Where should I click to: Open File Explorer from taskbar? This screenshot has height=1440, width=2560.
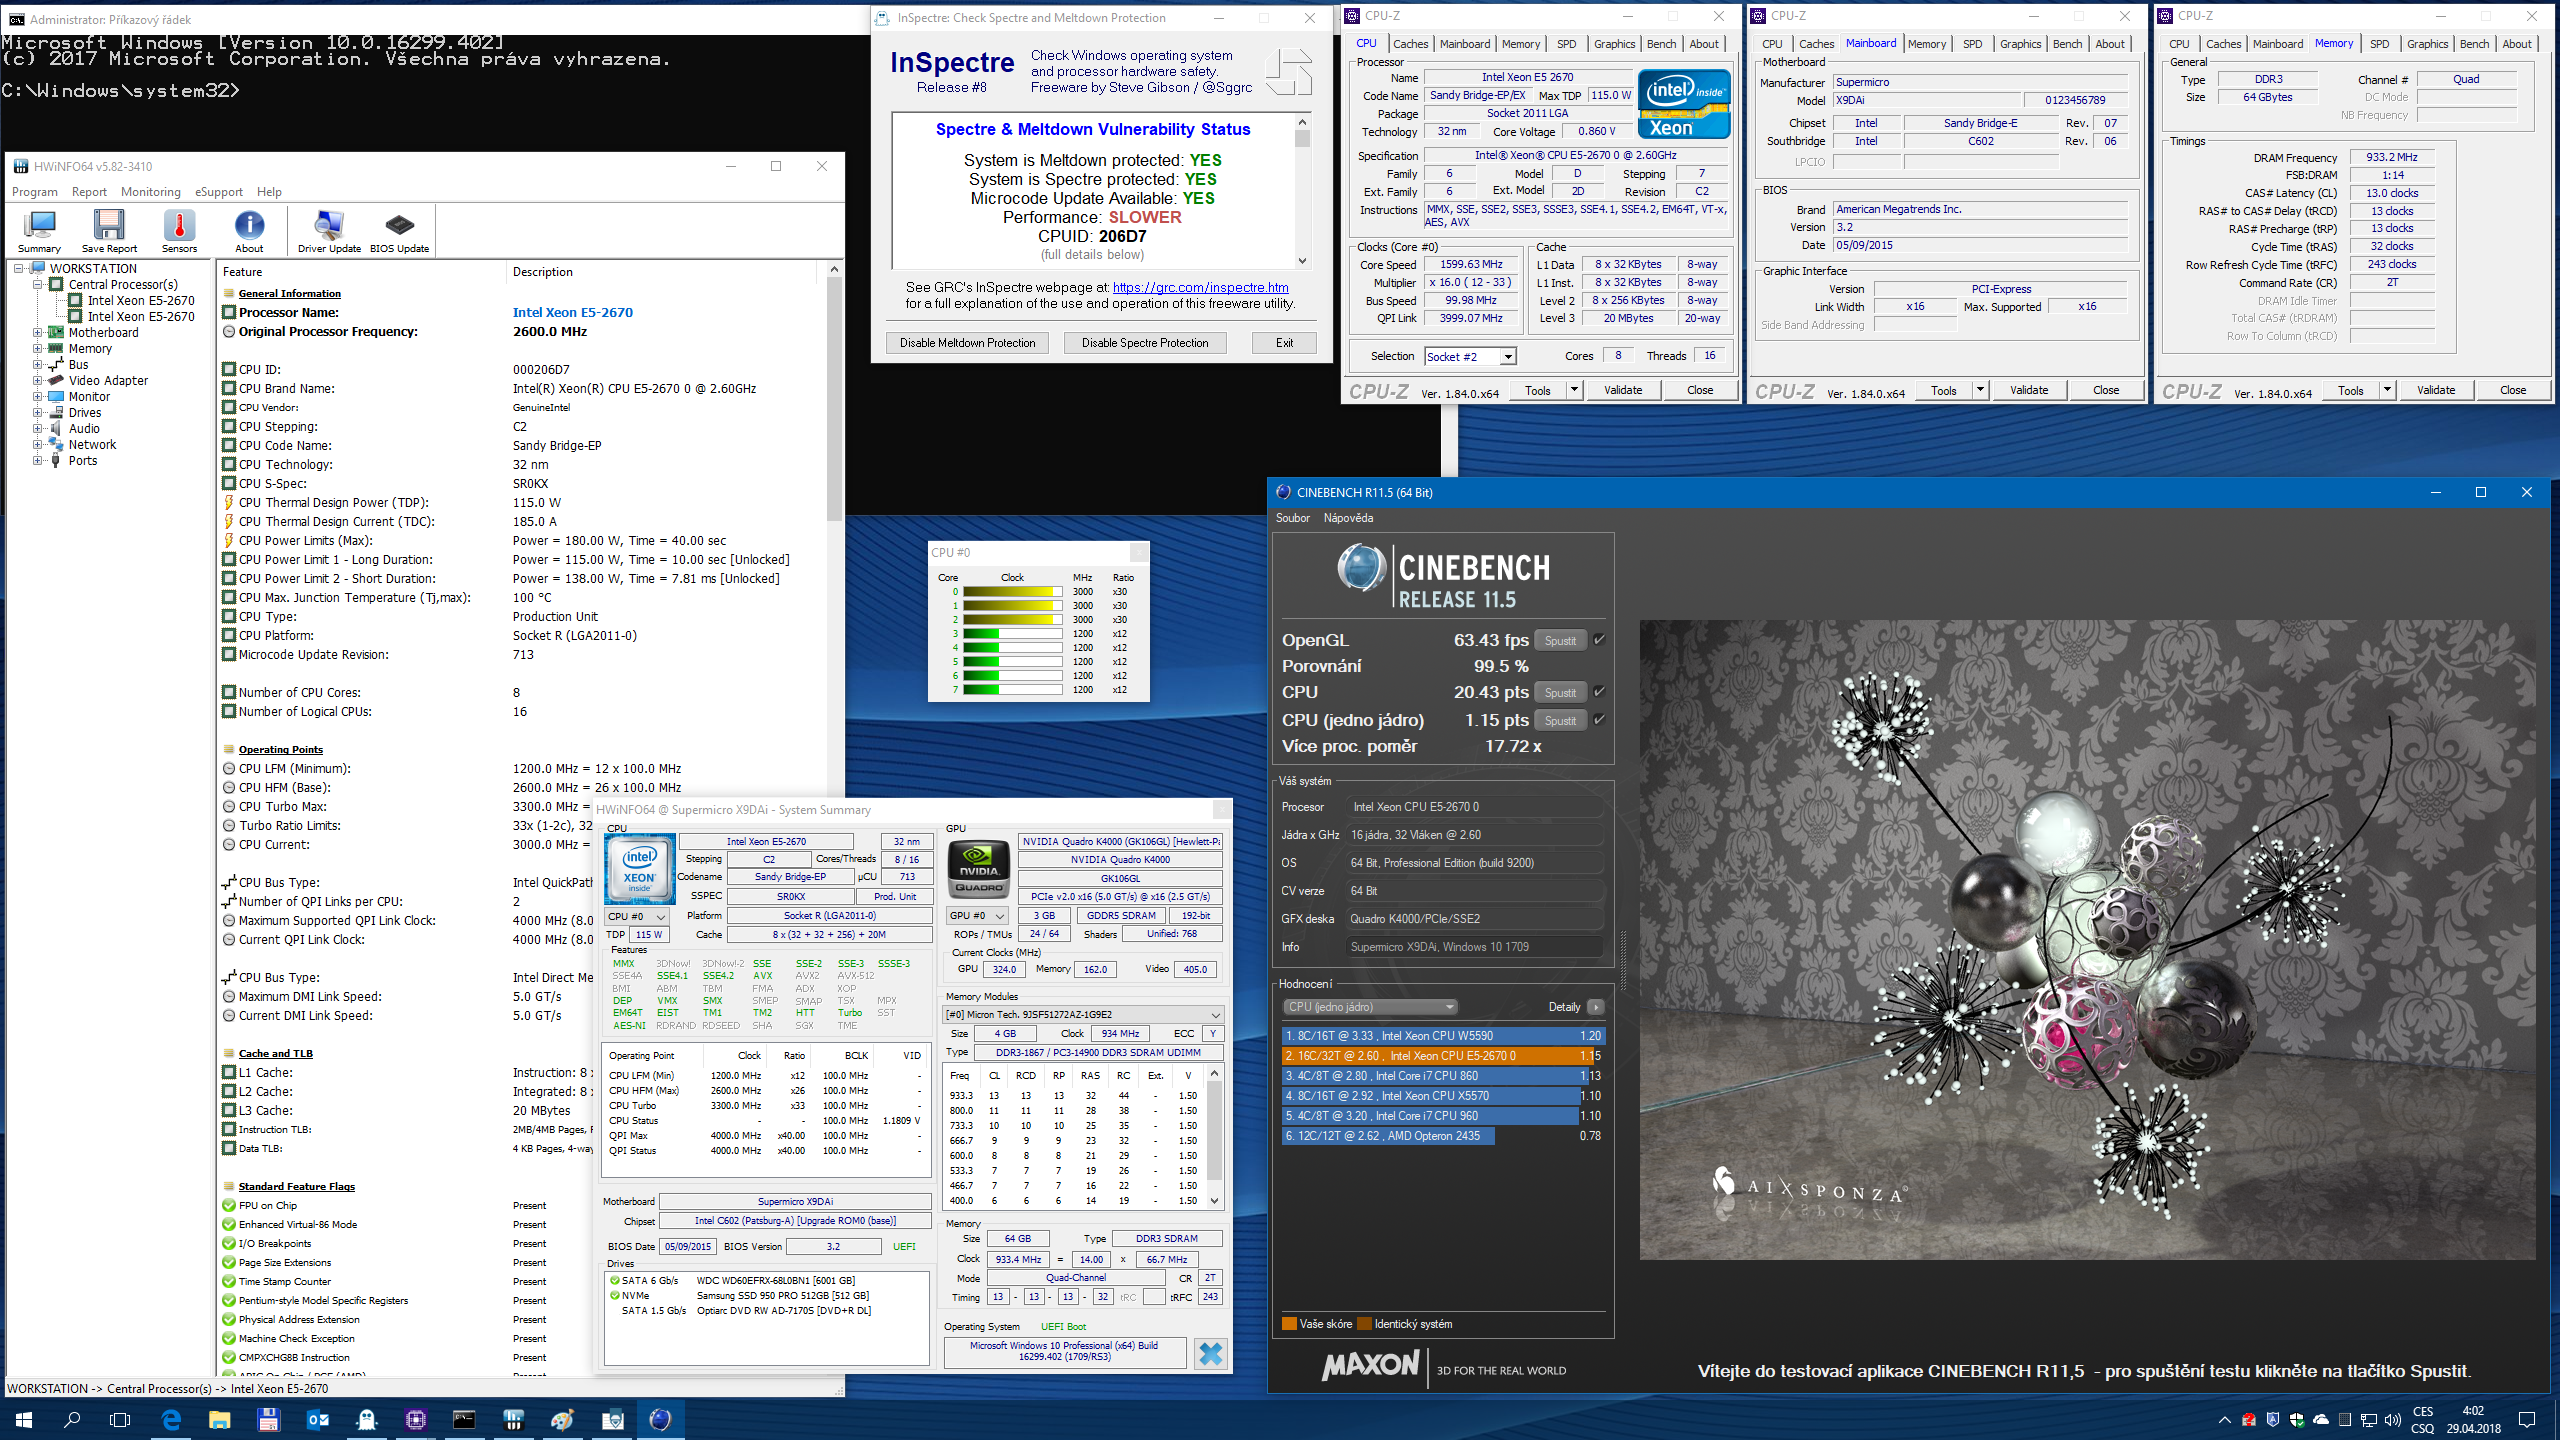click(x=220, y=1419)
